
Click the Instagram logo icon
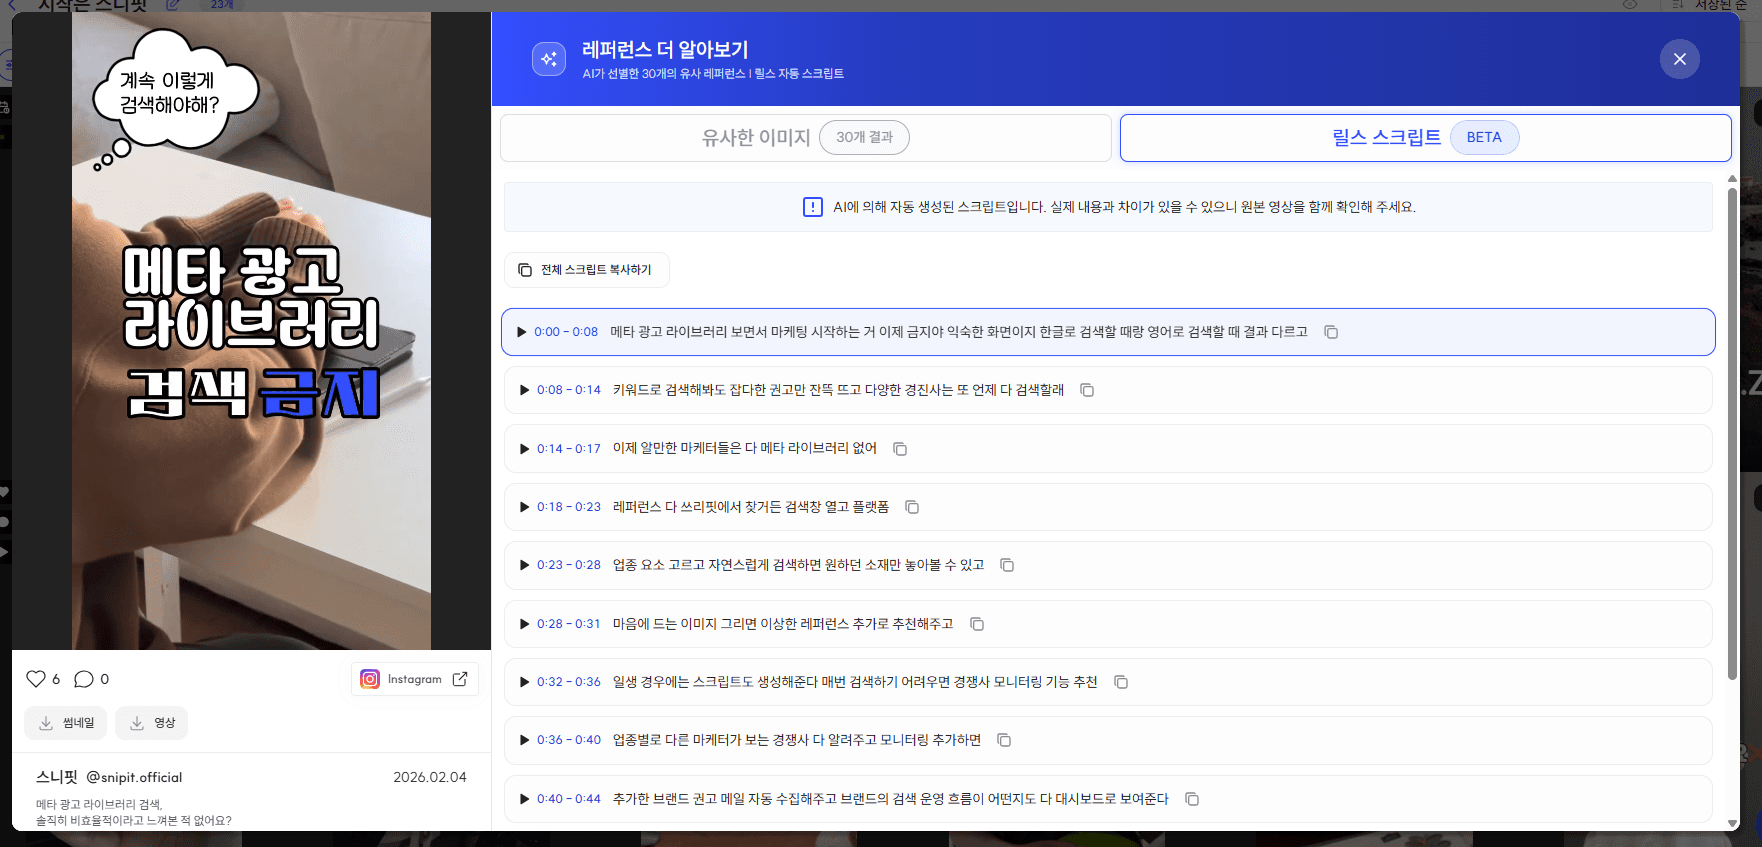[x=370, y=679]
